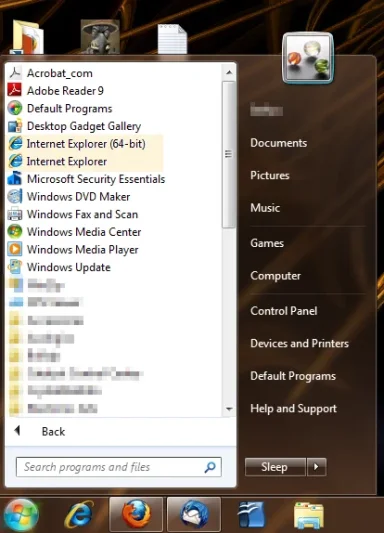Click the Back arrow triangle
Viewport: 384px width, 533px height.
pyautogui.click(x=17, y=431)
